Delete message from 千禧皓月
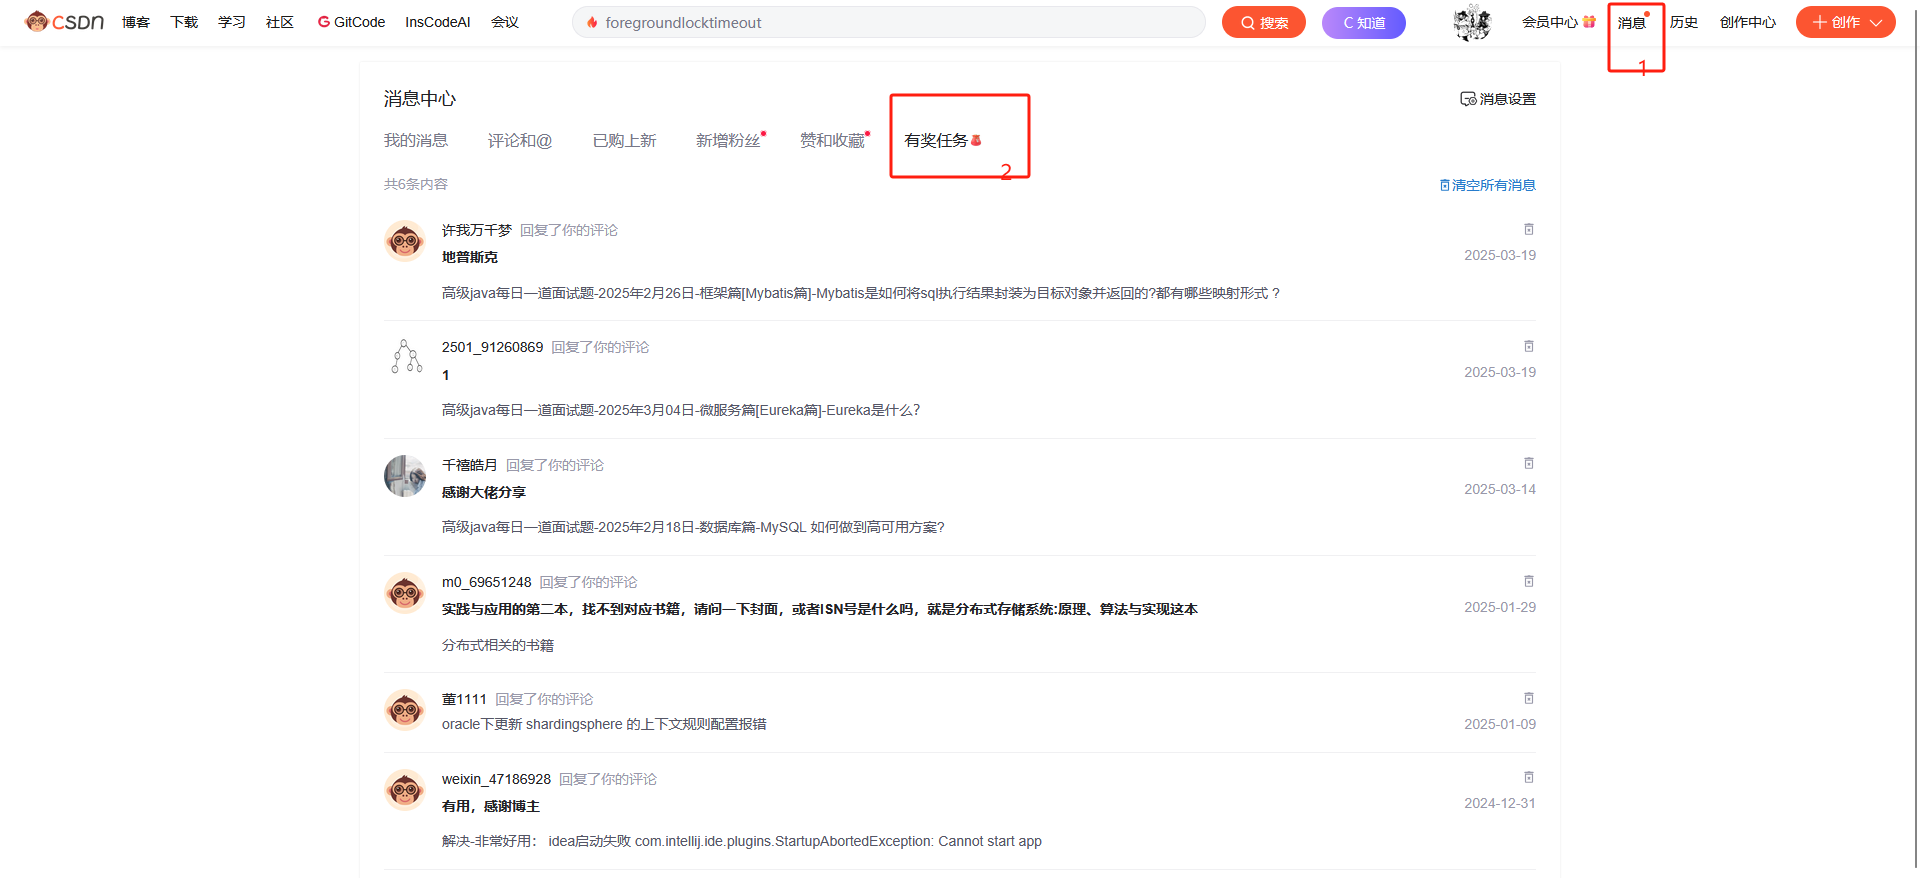The width and height of the screenshot is (1920, 878). click(1528, 464)
